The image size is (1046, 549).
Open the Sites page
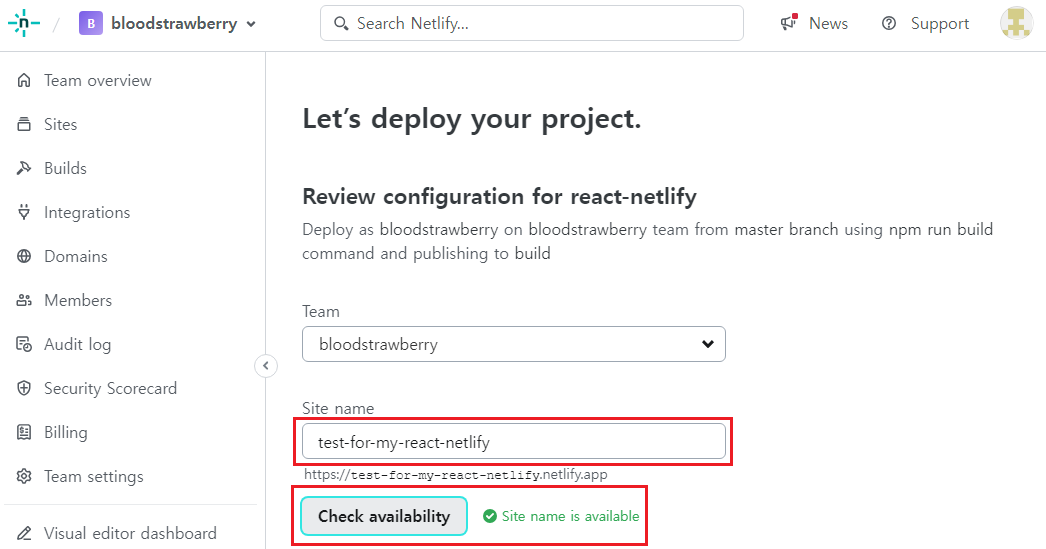[x=60, y=124]
